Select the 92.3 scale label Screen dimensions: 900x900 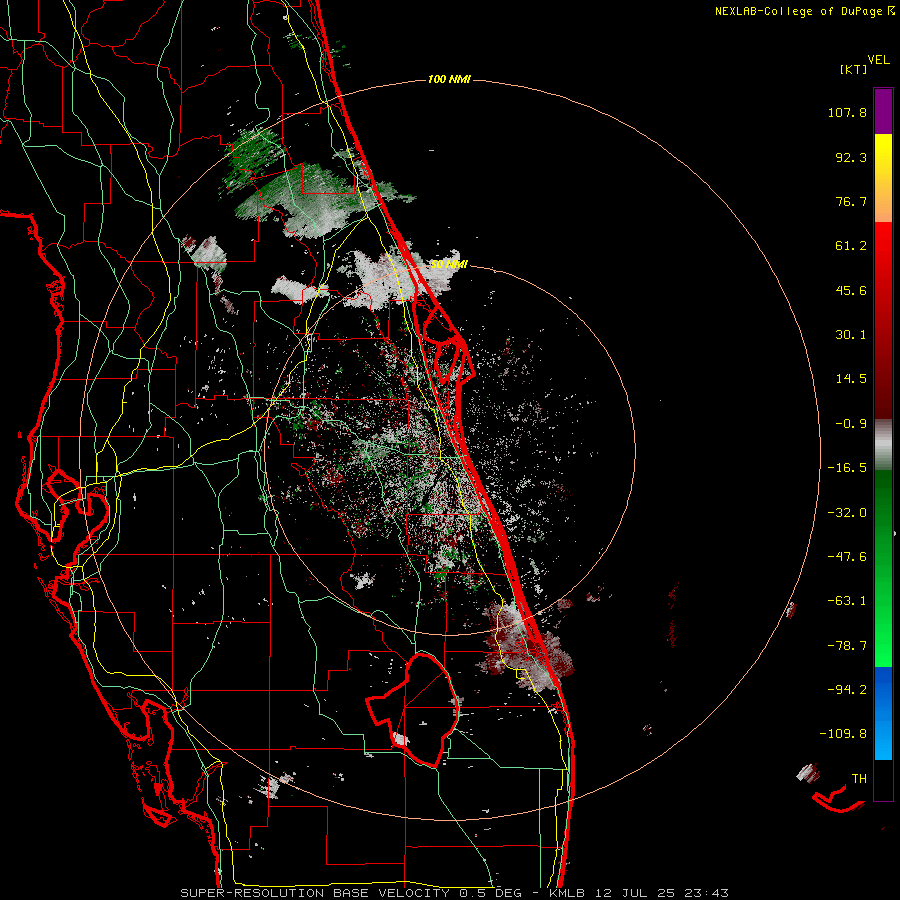click(x=851, y=157)
